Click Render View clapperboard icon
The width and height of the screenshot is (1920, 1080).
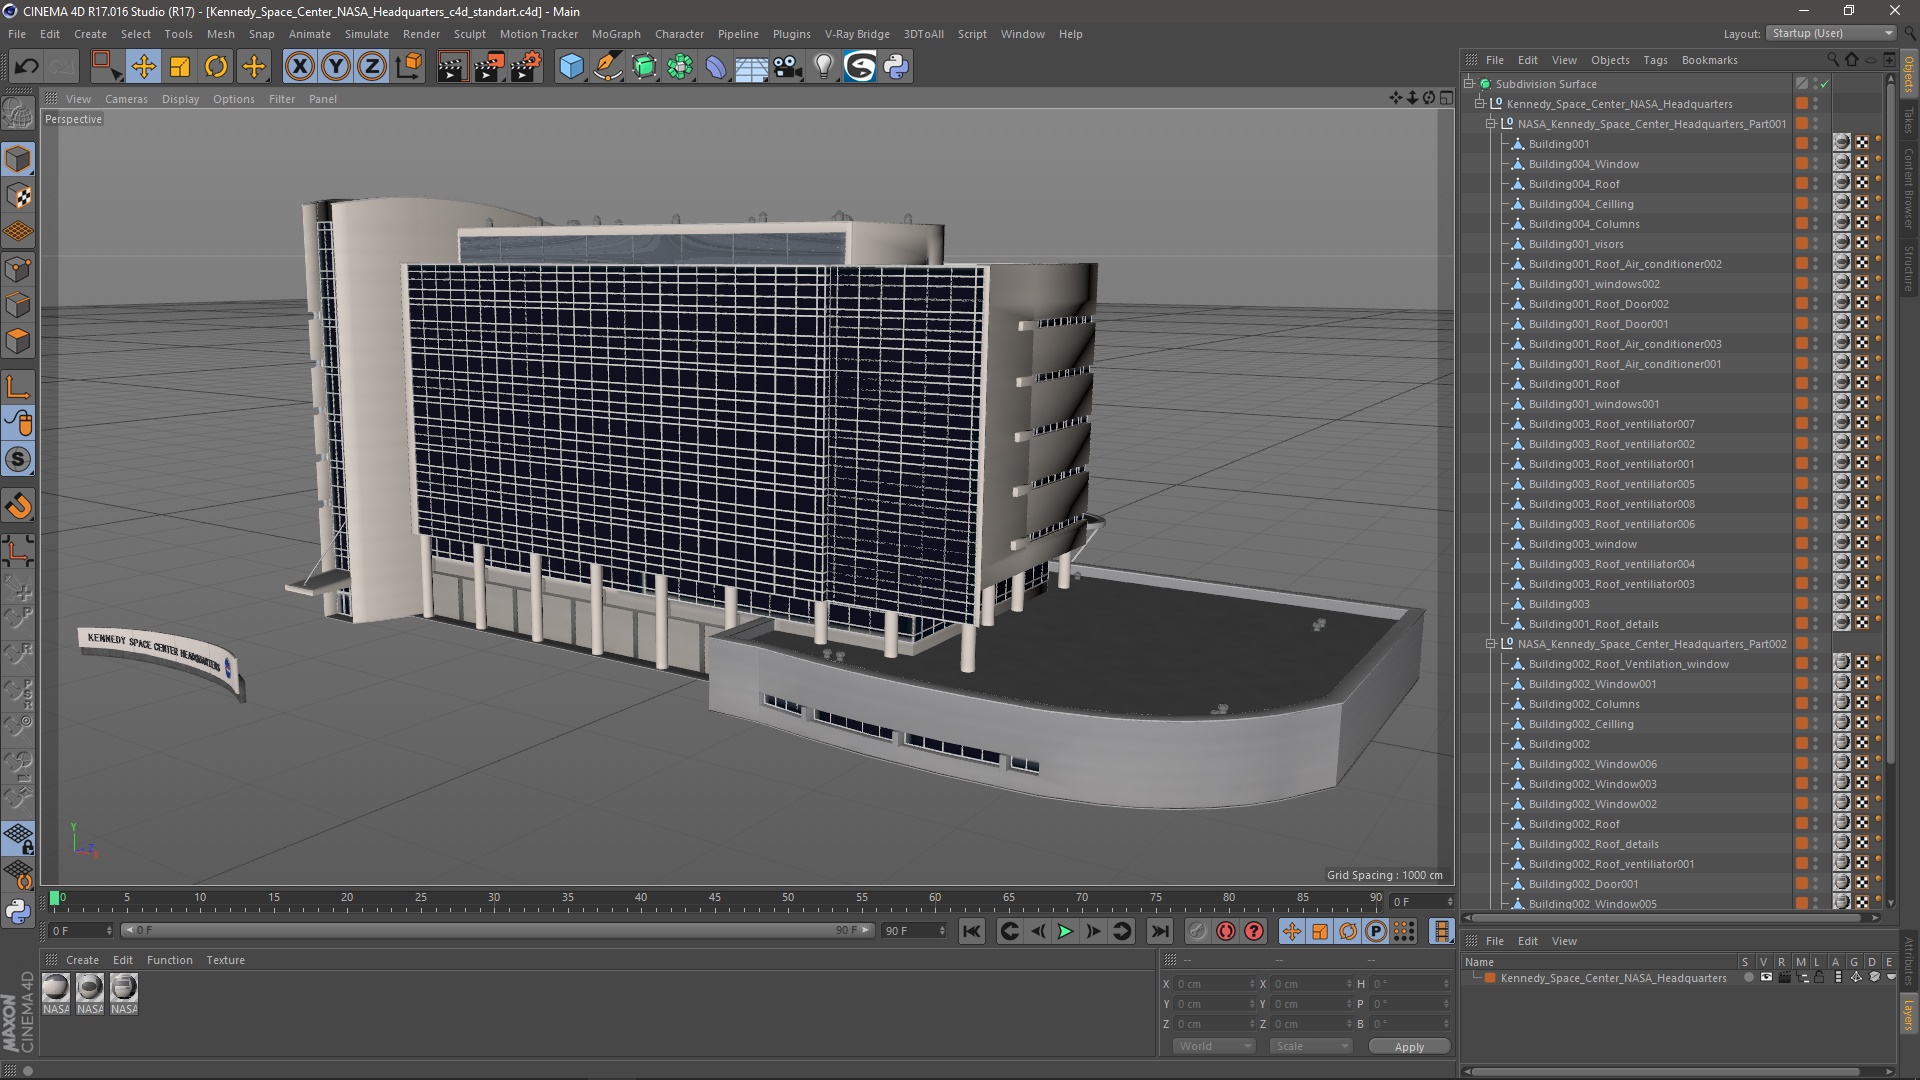(x=451, y=67)
